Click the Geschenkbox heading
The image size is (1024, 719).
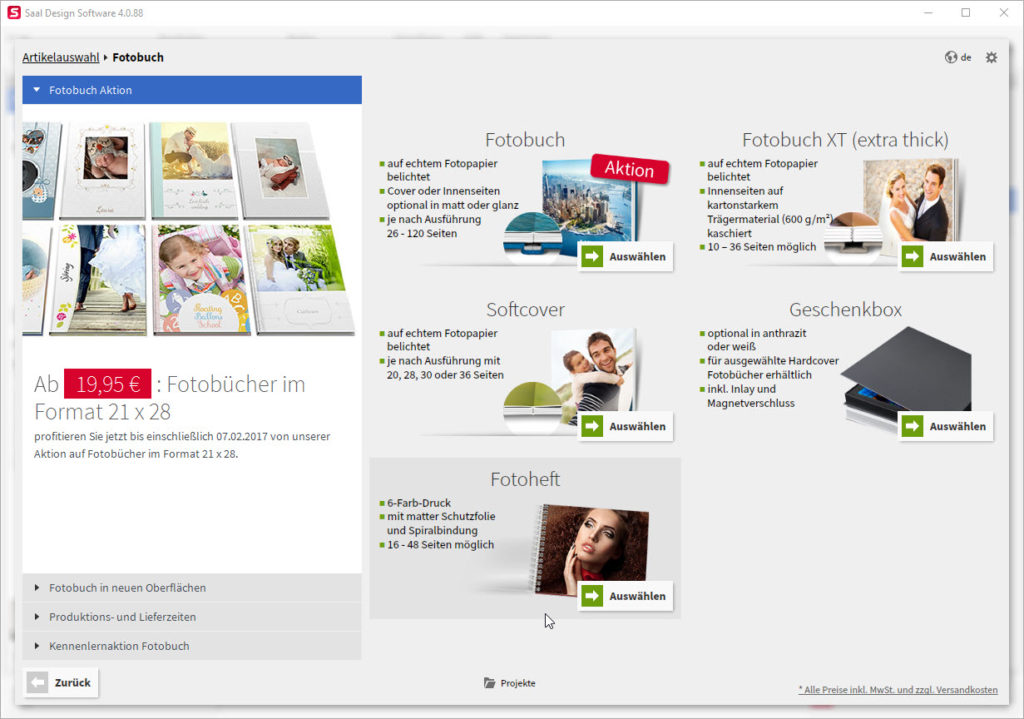(x=845, y=310)
